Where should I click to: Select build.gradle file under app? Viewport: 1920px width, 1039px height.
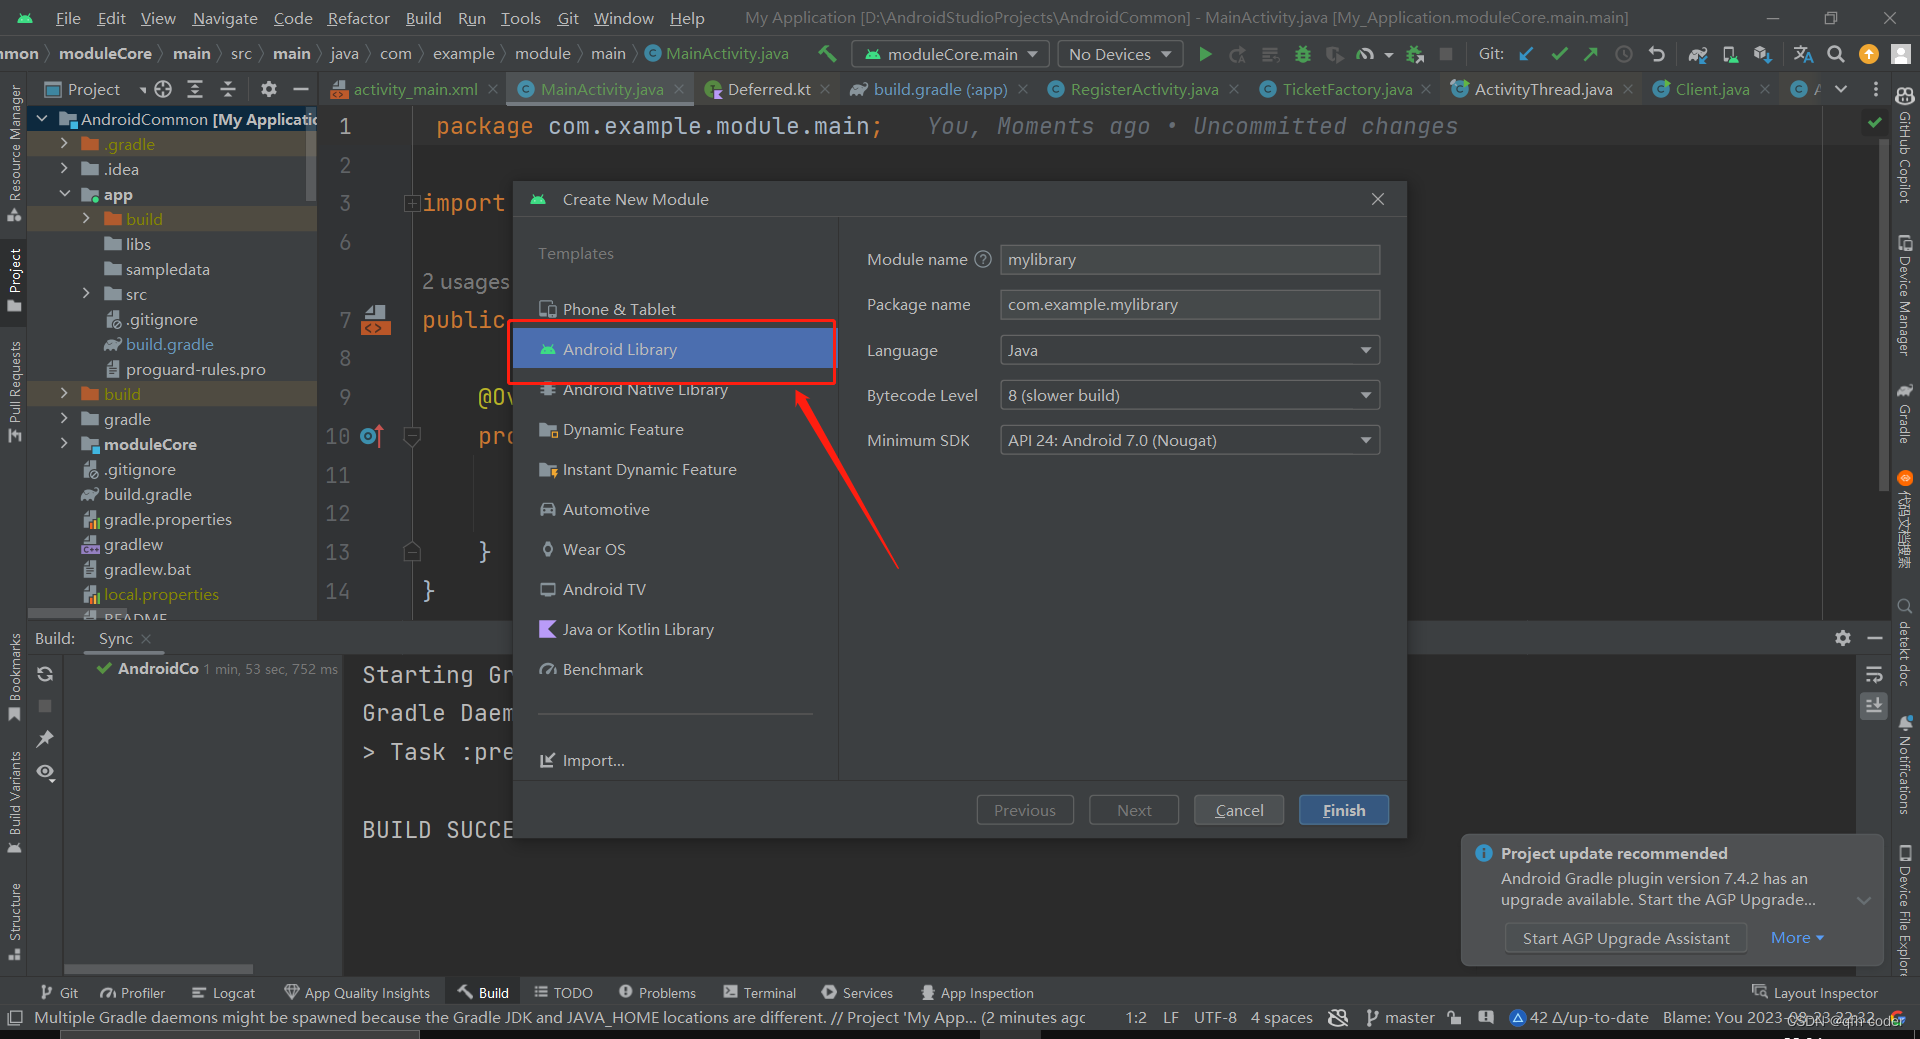169,344
